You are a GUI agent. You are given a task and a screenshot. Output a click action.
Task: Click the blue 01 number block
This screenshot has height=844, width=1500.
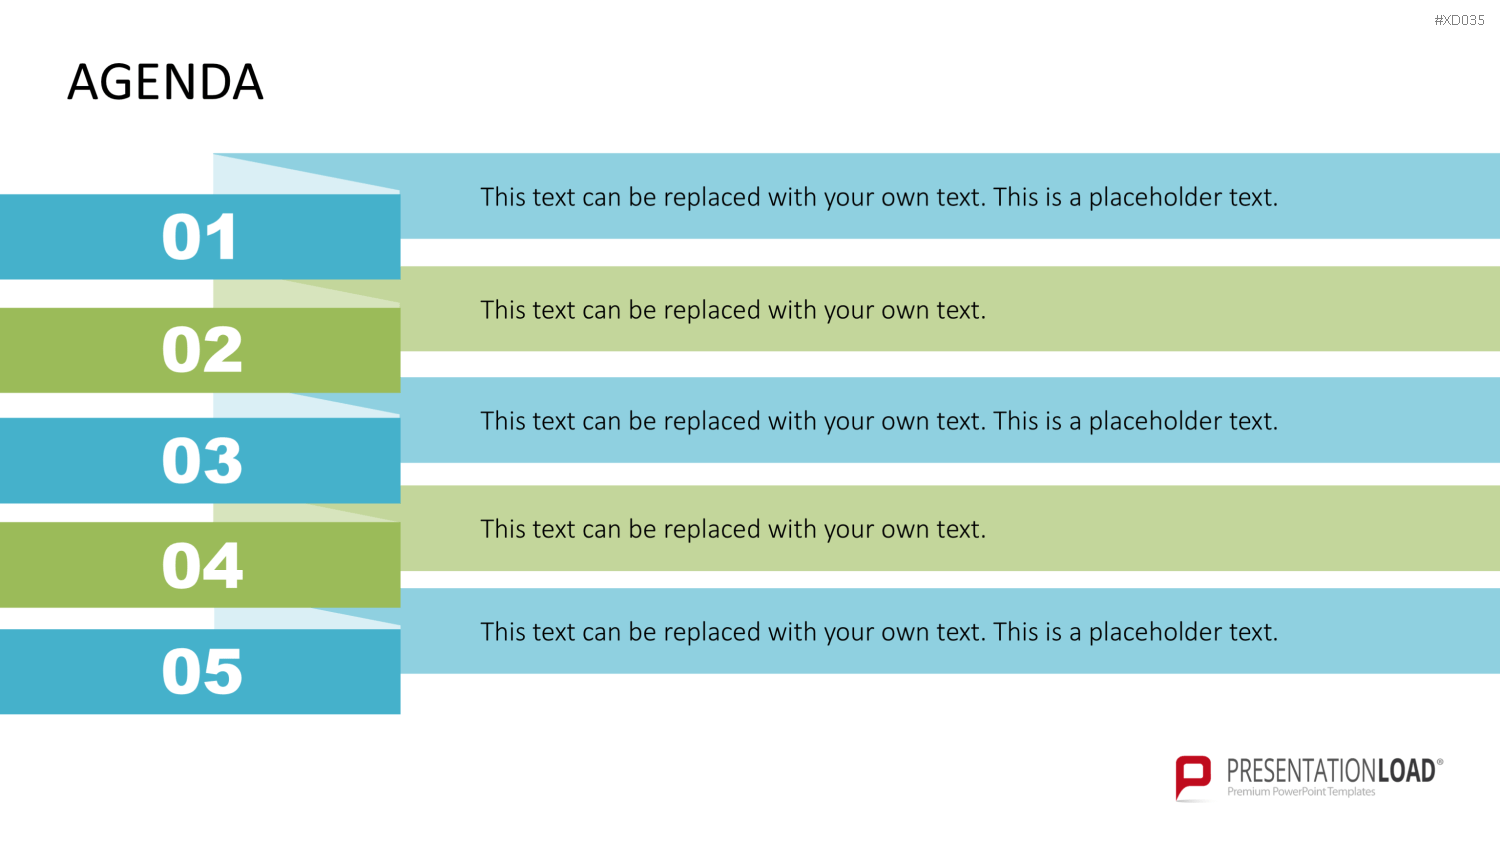pos(200,237)
